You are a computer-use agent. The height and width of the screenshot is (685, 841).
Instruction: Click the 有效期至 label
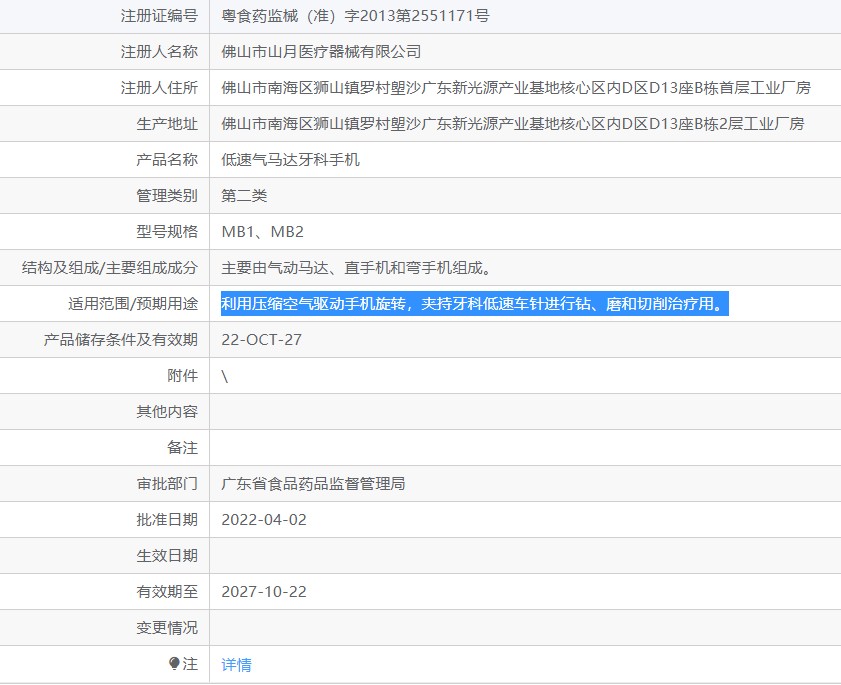pos(167,592)
